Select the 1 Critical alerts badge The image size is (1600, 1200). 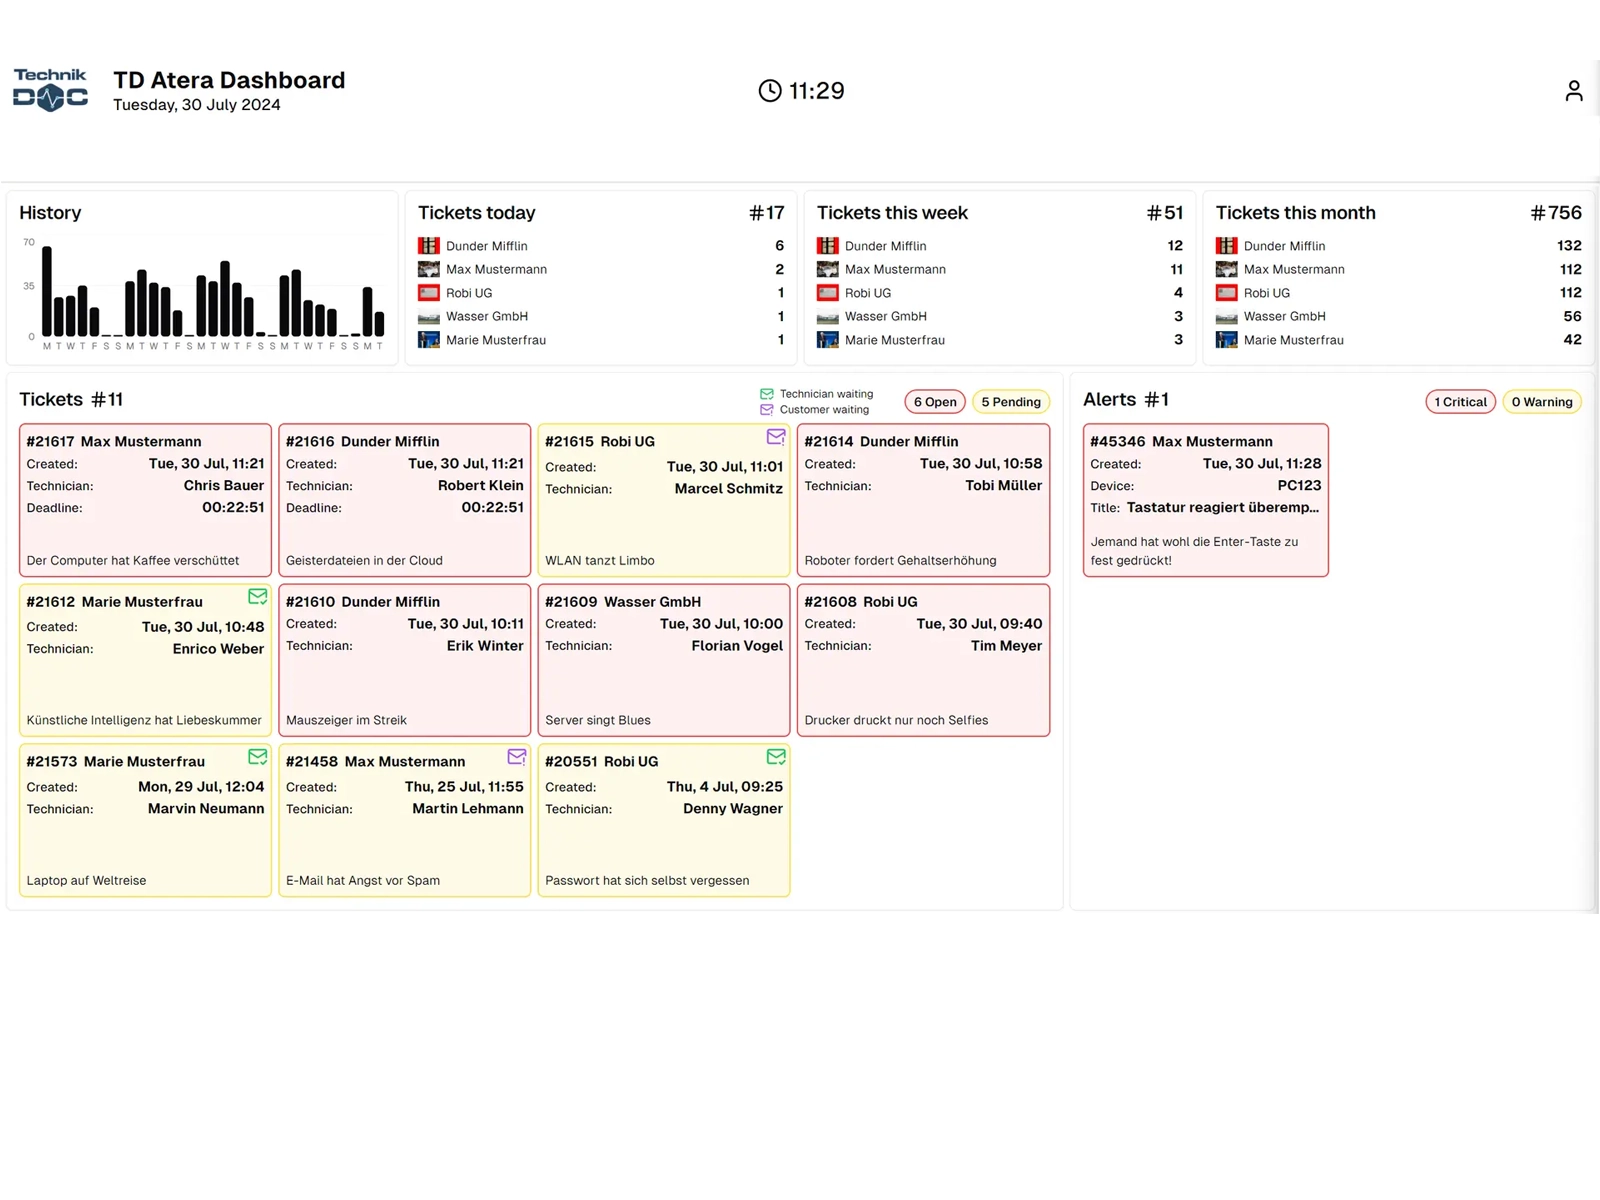coord(1460,402)
